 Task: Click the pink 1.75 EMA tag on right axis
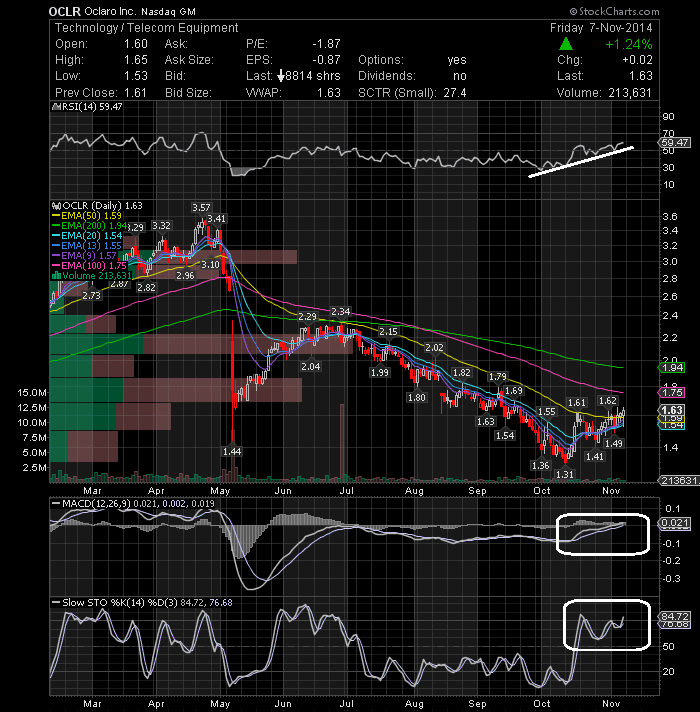(672, 392)
